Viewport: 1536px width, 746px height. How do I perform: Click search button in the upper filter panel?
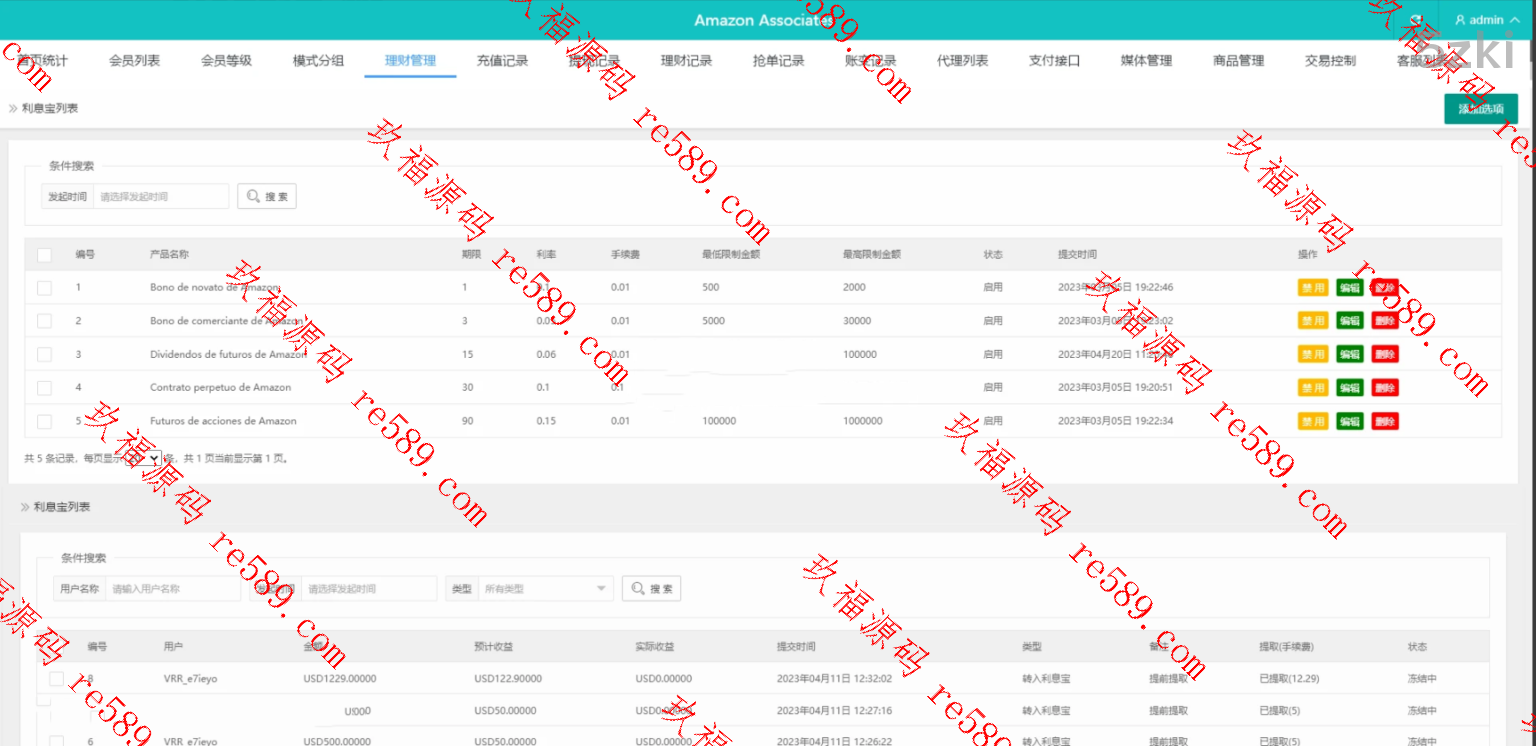(x=267, y=197)
